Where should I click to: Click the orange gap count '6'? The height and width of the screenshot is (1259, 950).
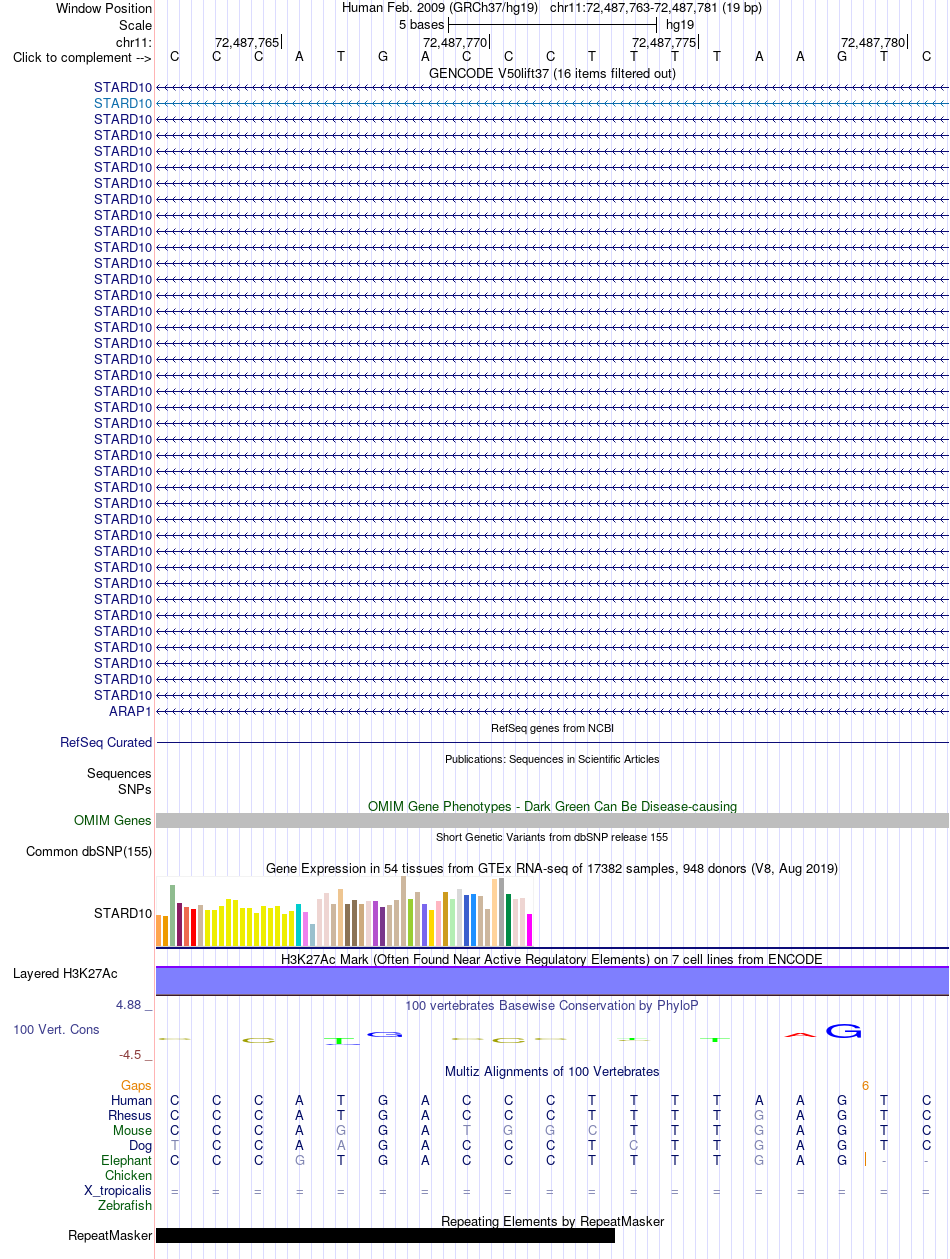click(x=865, y=1085)
